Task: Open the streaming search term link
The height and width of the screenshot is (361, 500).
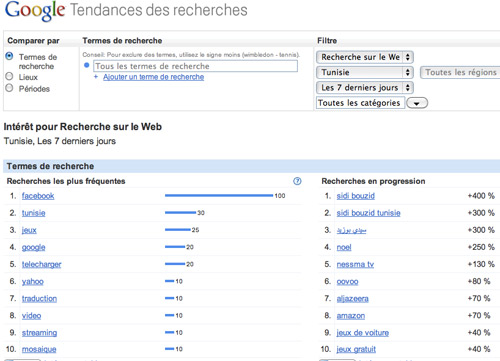Action: point(39,333)
